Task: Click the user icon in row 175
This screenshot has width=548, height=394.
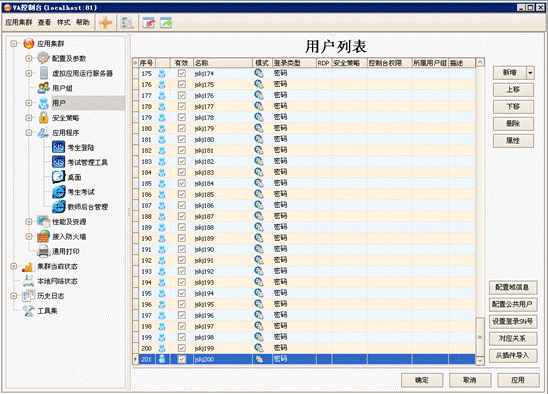Action: tap(162, 74)
